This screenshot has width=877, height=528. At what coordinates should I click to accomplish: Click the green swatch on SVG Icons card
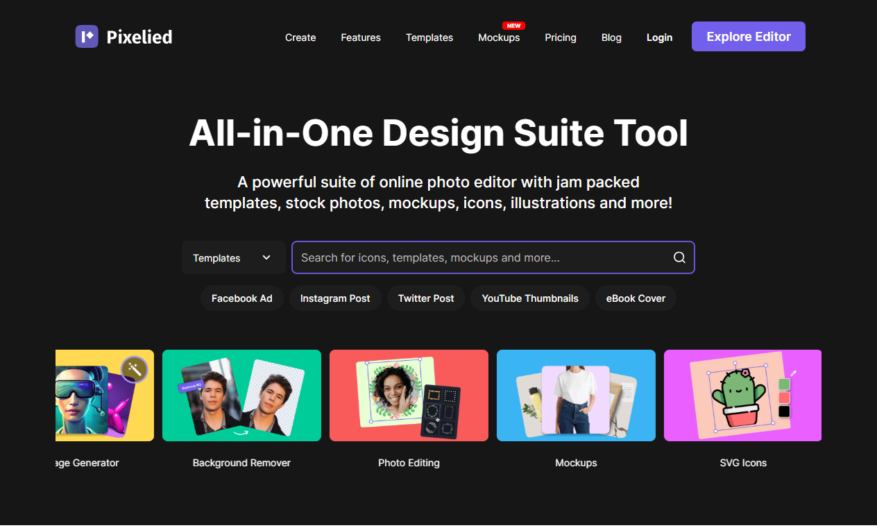click(x=784, y=384)
